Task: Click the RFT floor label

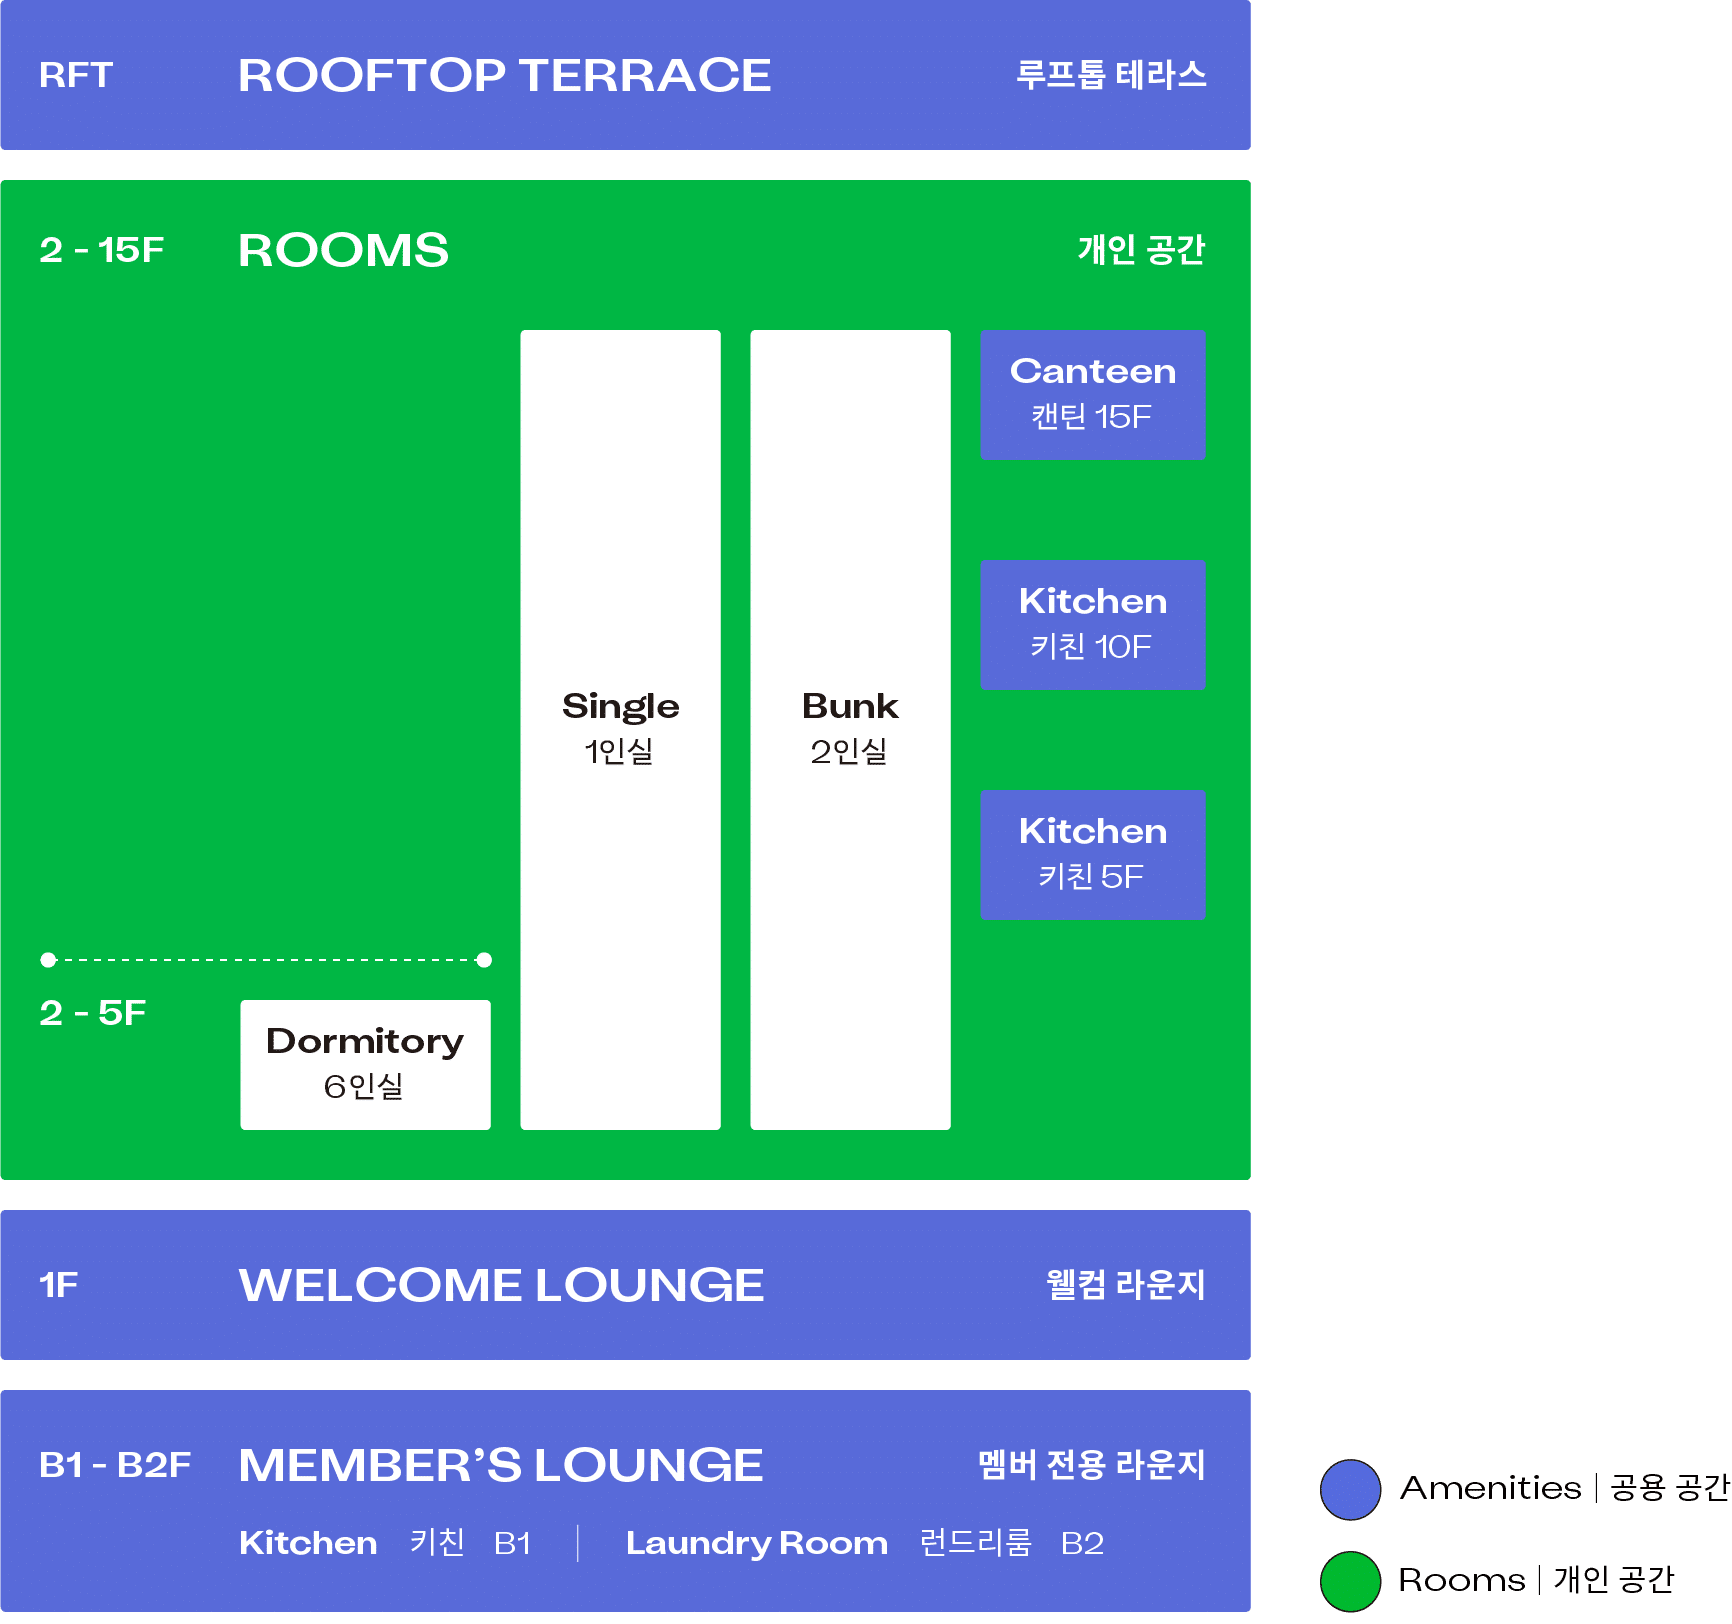Action: (x=76, y=75)
